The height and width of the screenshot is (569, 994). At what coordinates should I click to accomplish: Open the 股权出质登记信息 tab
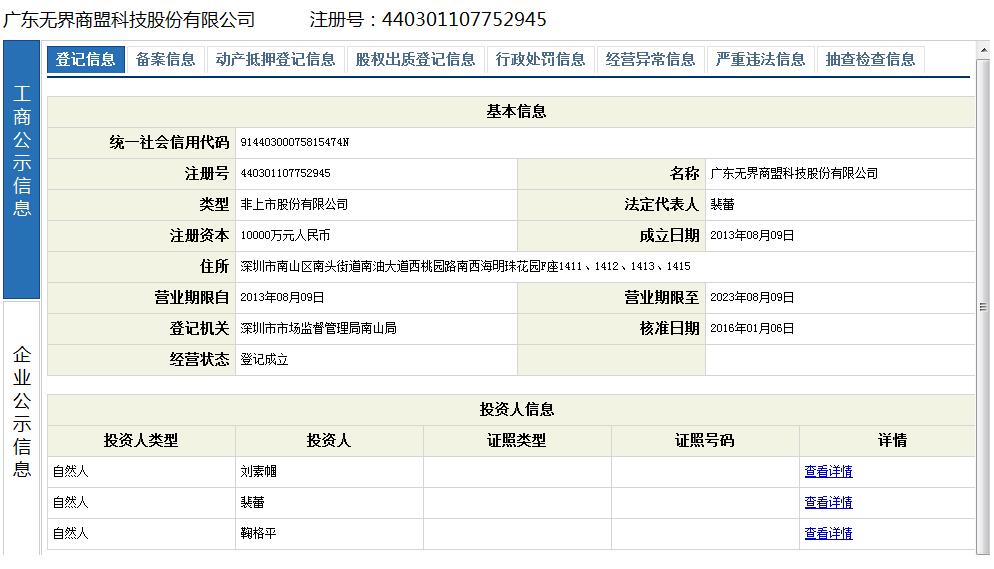416,59
